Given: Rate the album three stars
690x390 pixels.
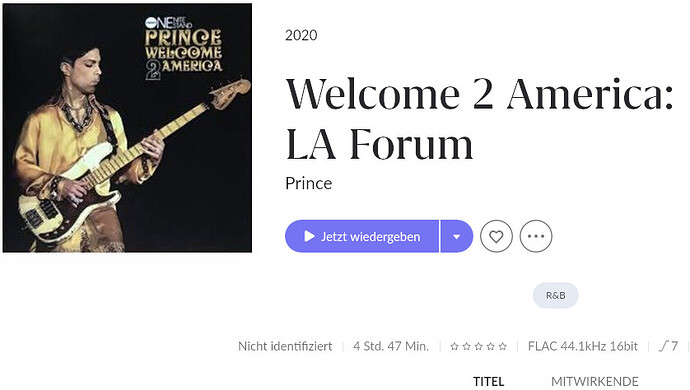Looking at the screenshot, I should (x=478, y=347).
